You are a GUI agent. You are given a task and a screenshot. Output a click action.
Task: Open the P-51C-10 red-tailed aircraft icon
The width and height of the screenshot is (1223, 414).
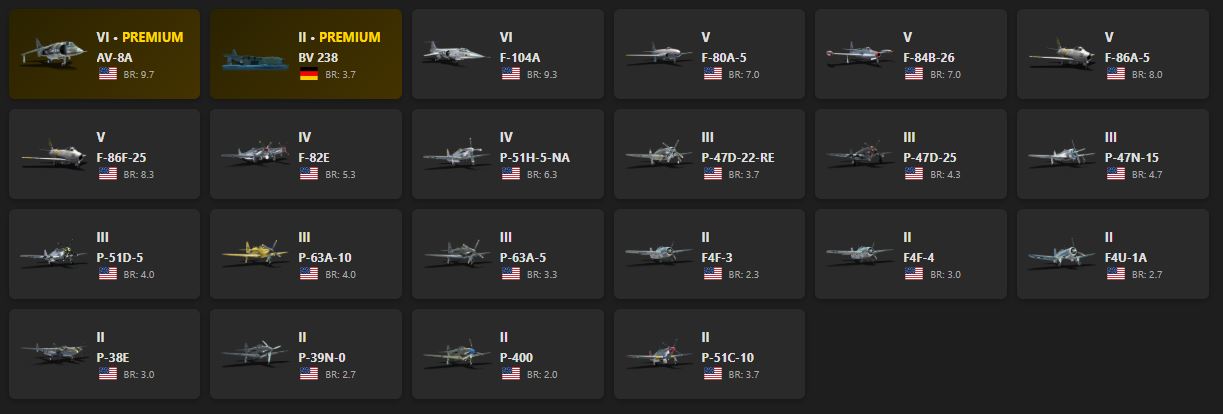click(657, 355)
